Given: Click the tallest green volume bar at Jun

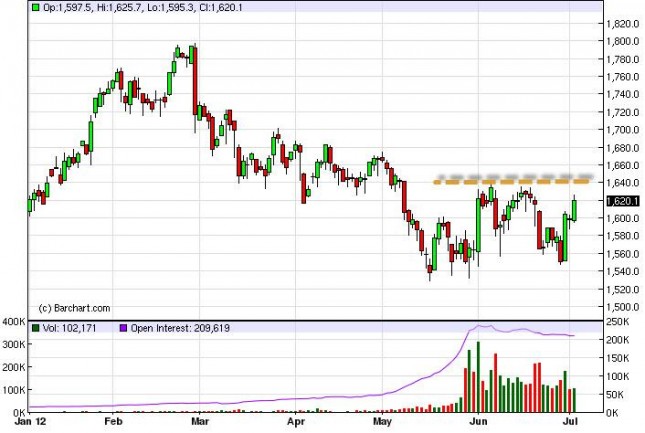Looking at the screenshot, I should (x=478, y=377).
